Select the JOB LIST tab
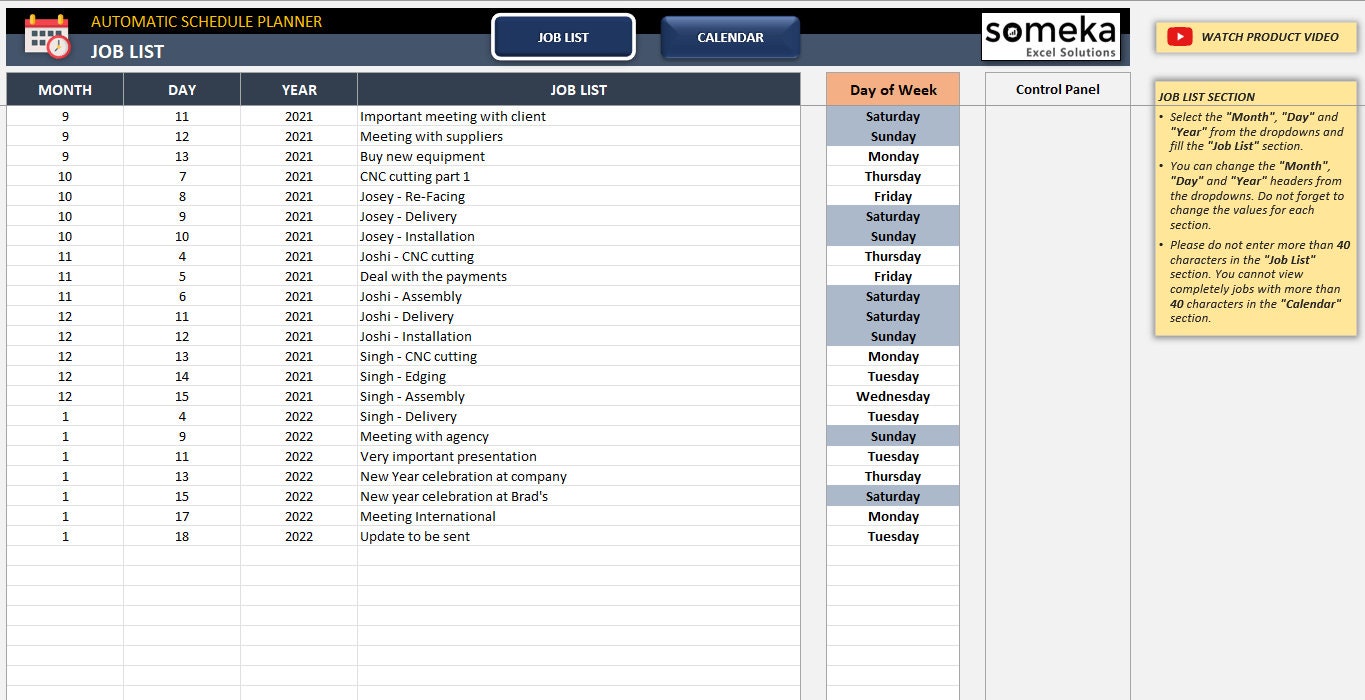Screen dimensions: 1365x700 (x=565, y=37)
